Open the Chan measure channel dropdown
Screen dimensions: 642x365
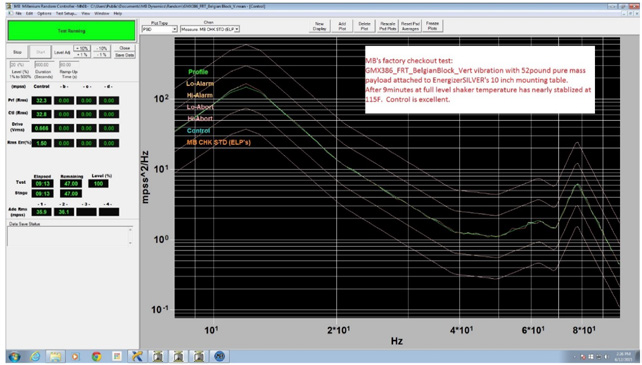click(210, 29)
